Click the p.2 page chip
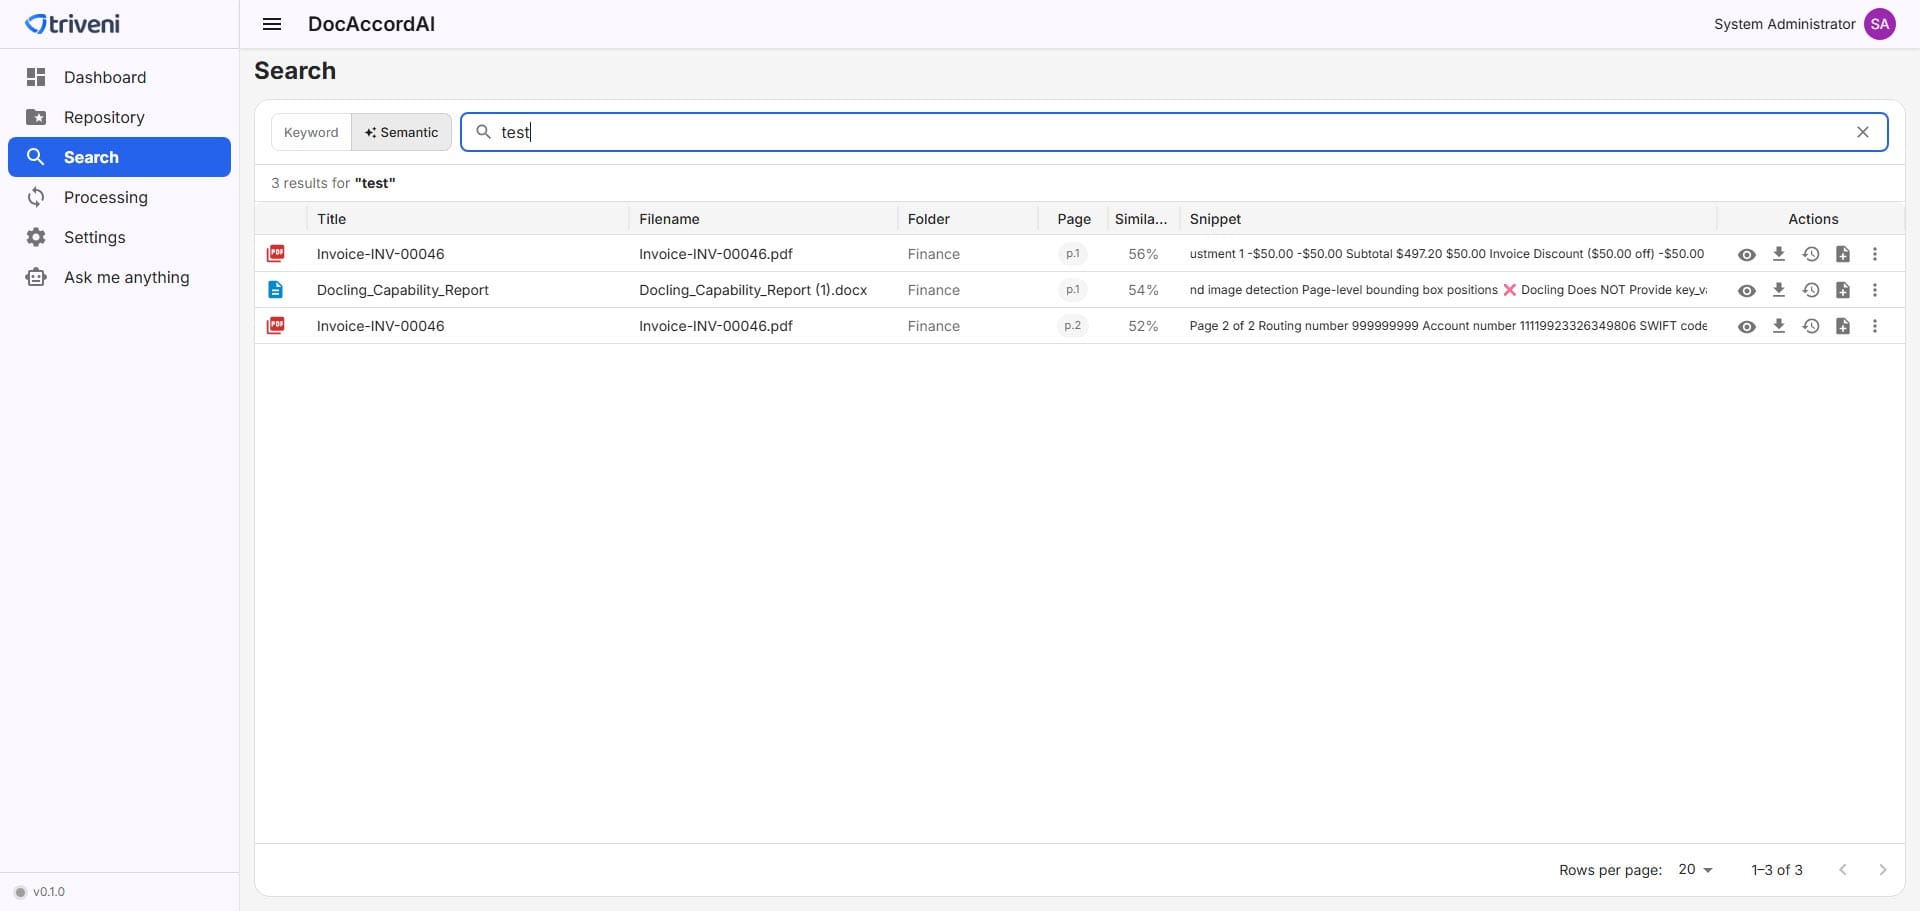Image resolution: width=1920 pixels, height=911 pixels. pyautogui.click(x=1073, y=326)
